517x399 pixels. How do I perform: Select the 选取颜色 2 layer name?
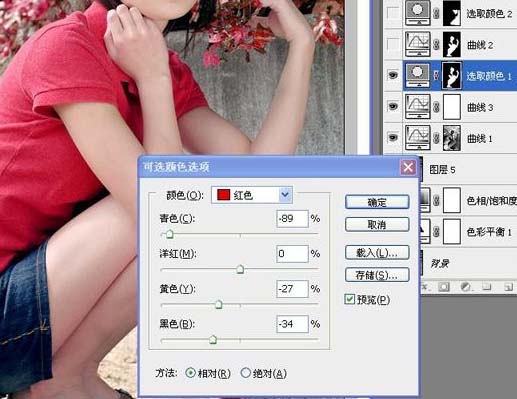click(489, 13)
